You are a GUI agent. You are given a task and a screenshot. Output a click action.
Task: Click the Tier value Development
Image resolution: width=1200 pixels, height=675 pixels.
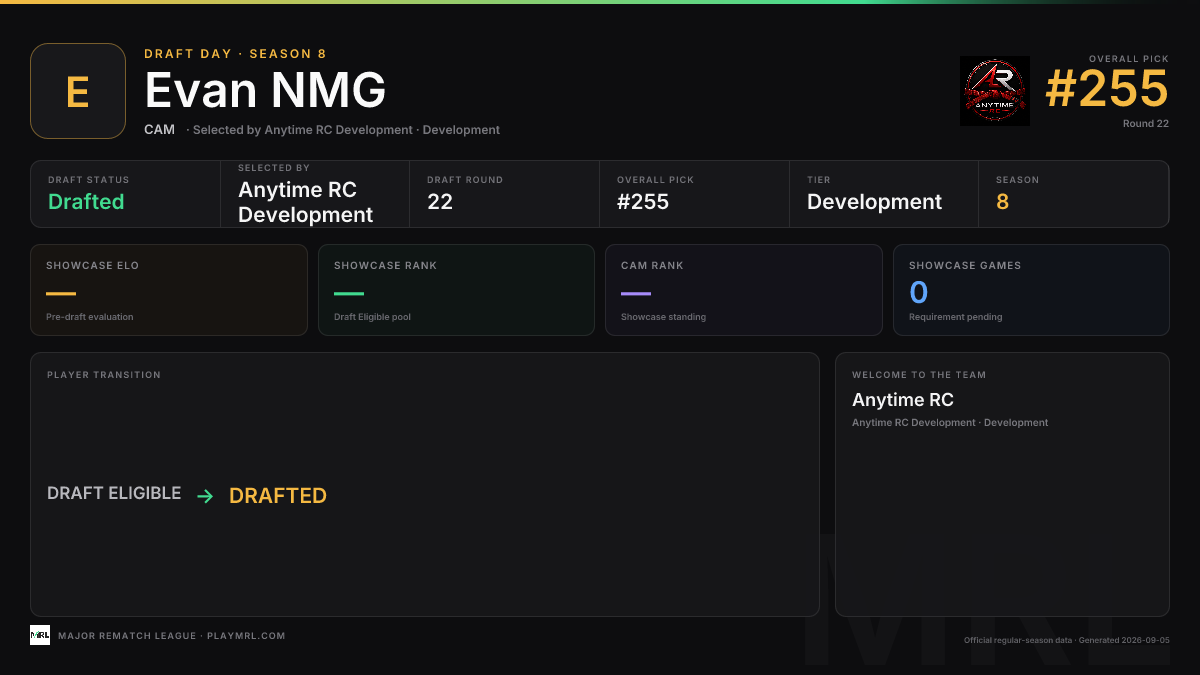pyautogui.click(x=874, y=202)
